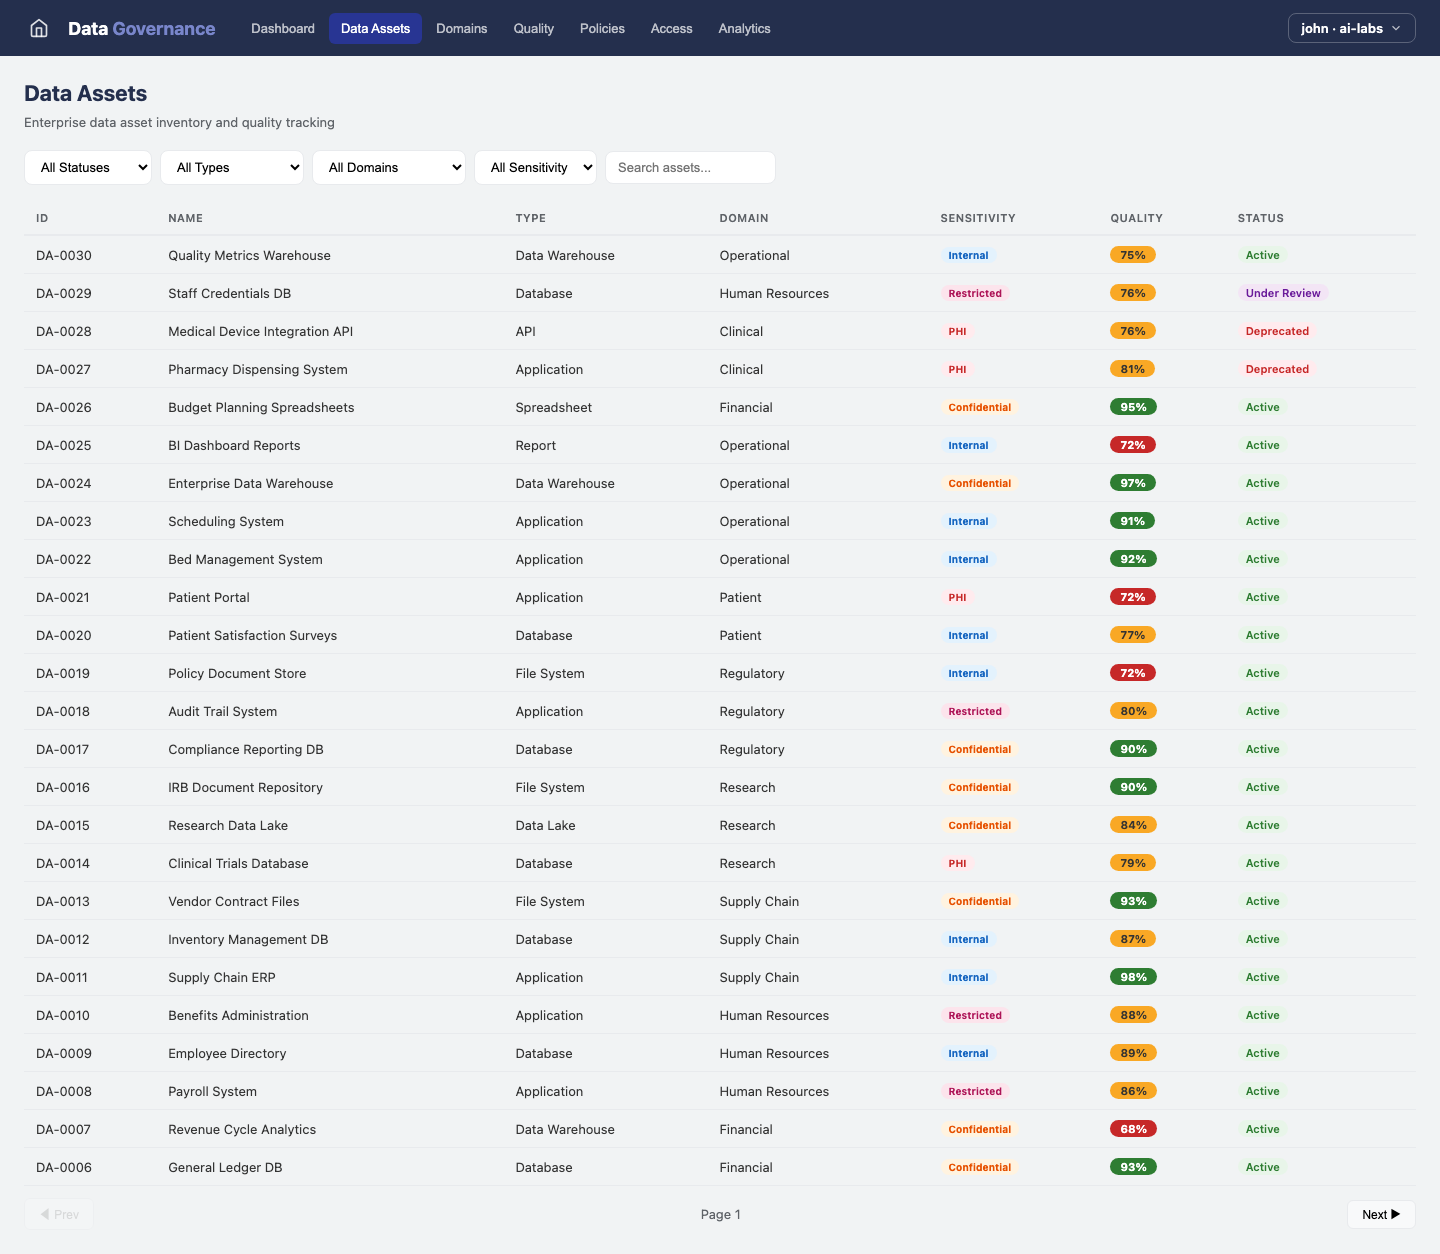1440x1254 pixels.
Task: Switch to the Domains navigation tab
Action: pos(461,28)
